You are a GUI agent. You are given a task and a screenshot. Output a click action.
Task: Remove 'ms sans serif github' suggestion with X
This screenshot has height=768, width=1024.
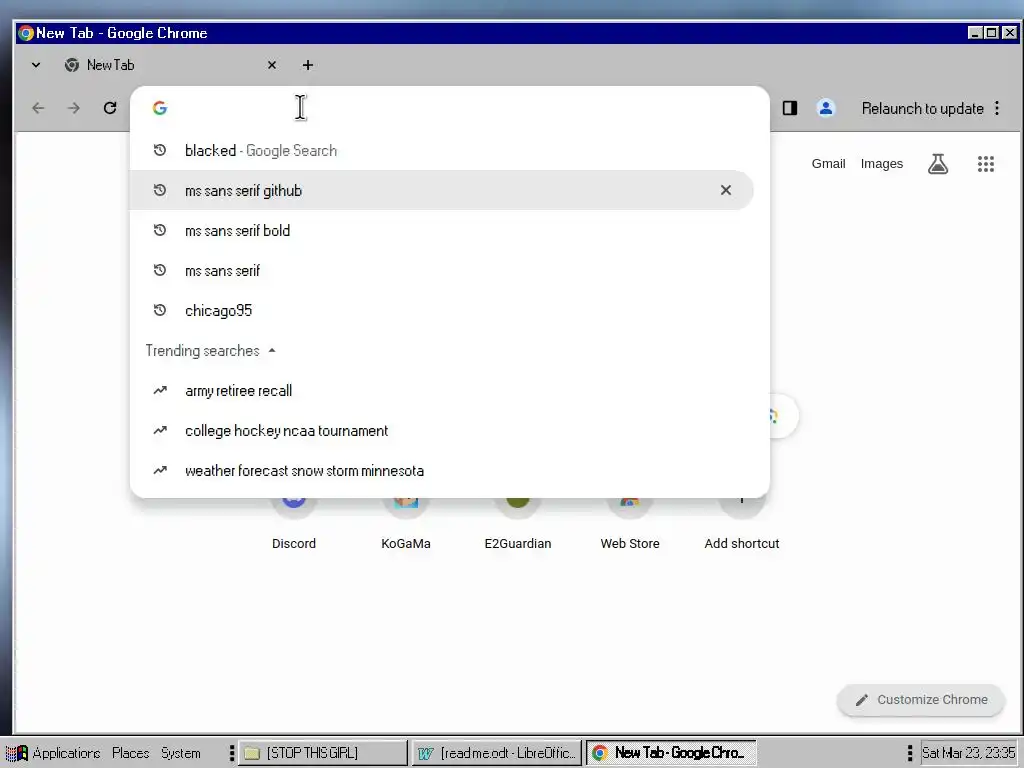click(x=726, y=190)
